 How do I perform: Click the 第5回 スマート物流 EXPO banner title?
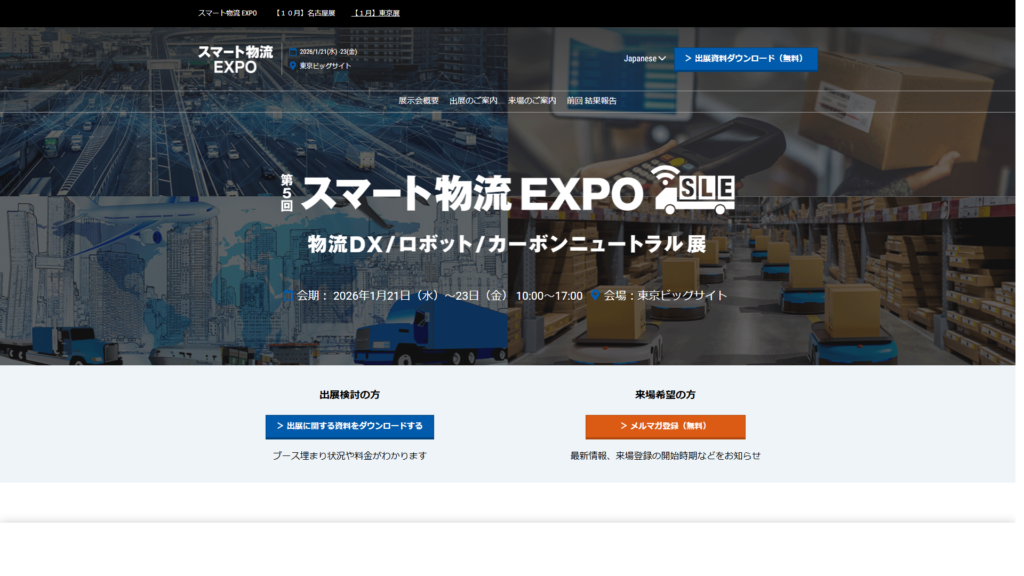(462, 193)
